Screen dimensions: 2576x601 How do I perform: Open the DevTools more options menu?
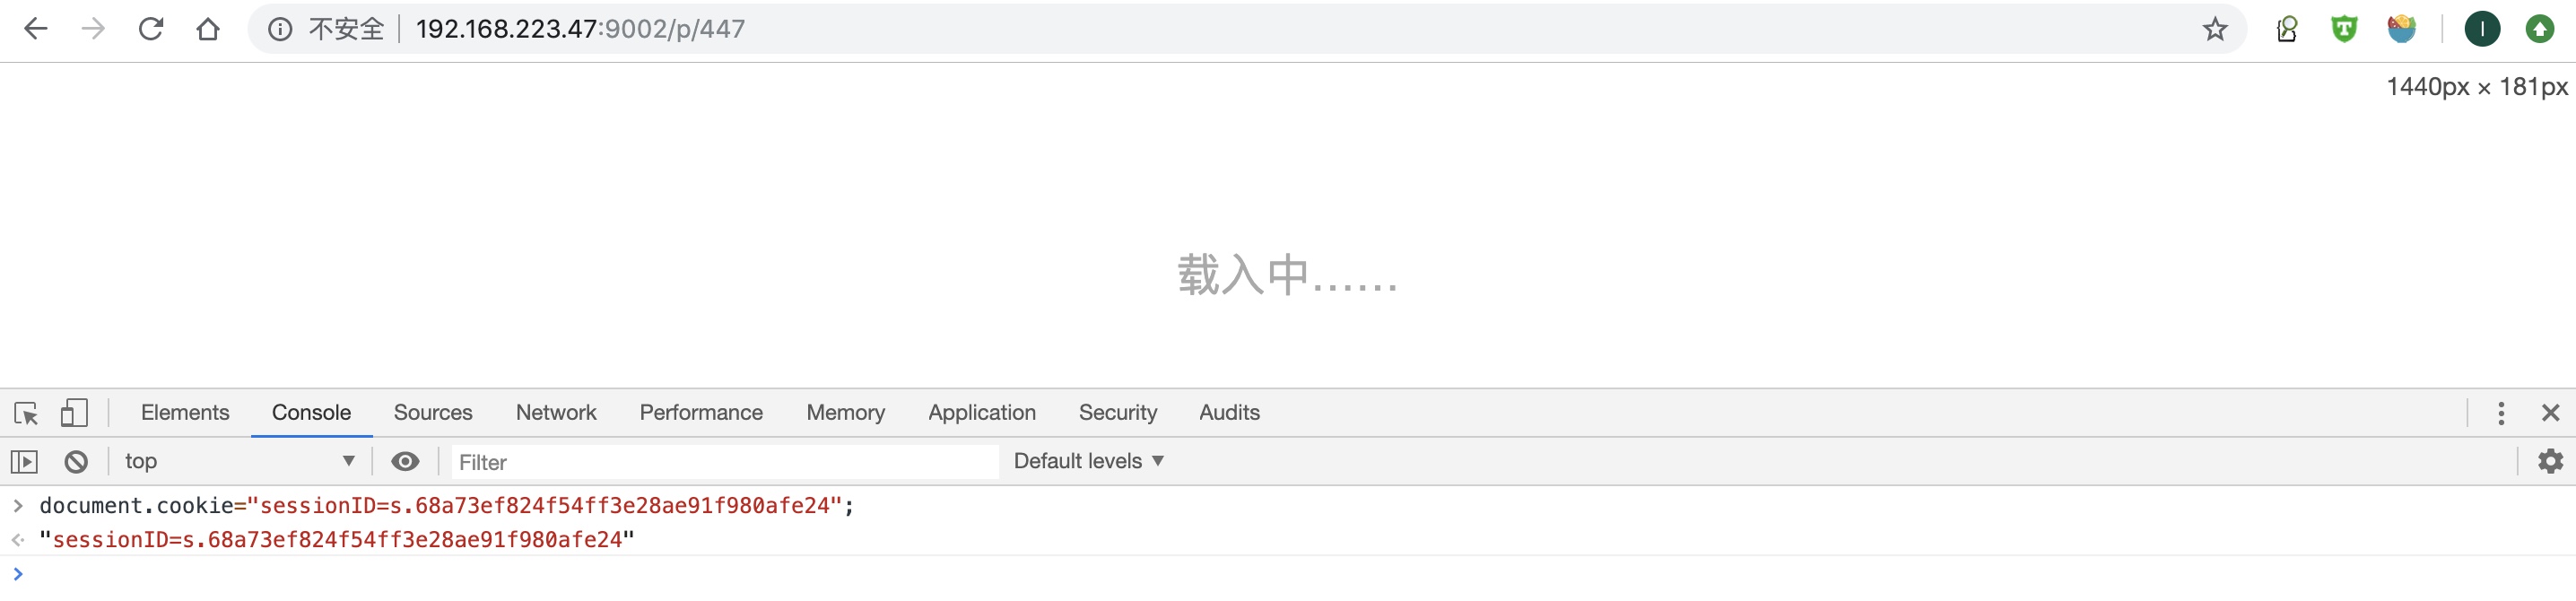pos(2501,412)
